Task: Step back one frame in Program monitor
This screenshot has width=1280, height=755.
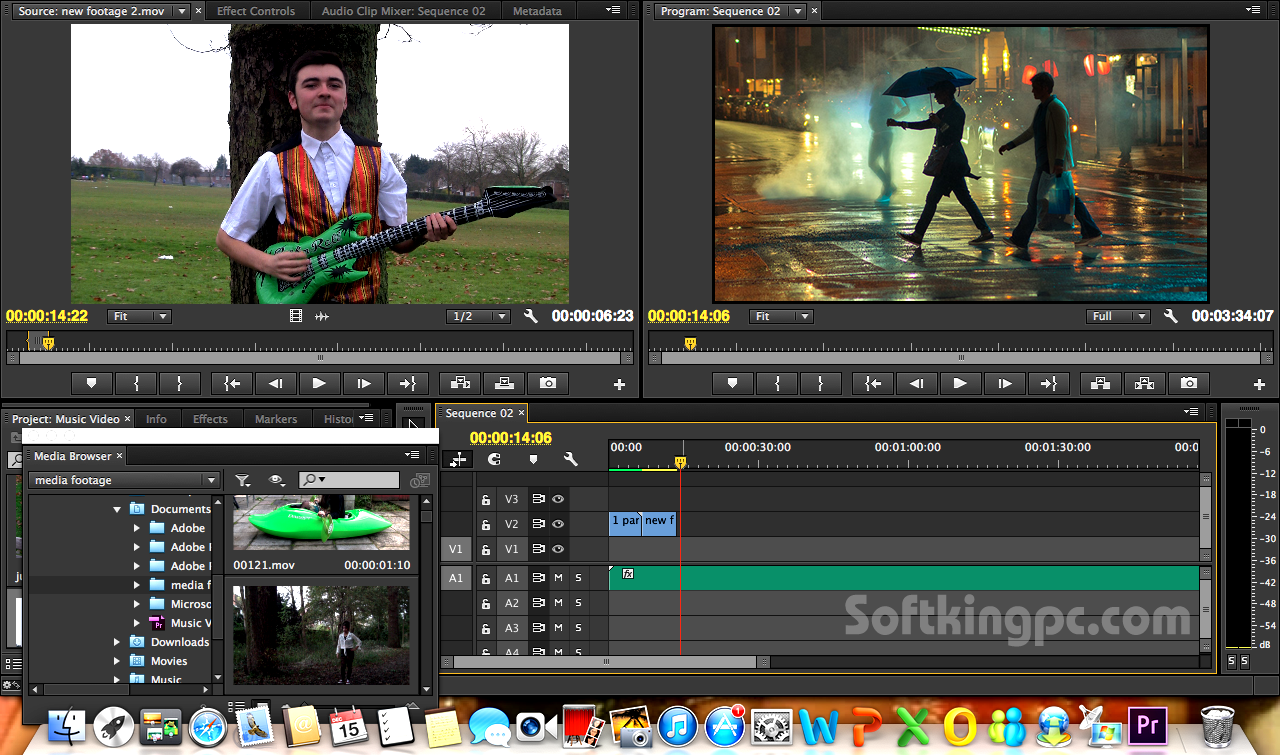Action: (916, 383)
